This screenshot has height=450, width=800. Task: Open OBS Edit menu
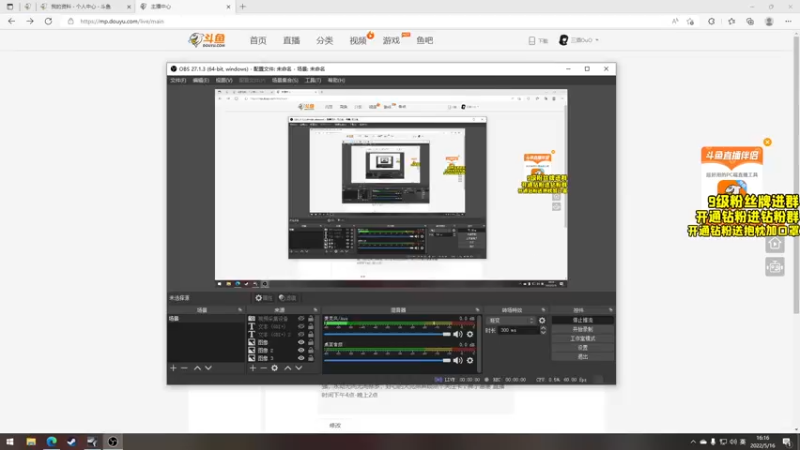point(201,81)
